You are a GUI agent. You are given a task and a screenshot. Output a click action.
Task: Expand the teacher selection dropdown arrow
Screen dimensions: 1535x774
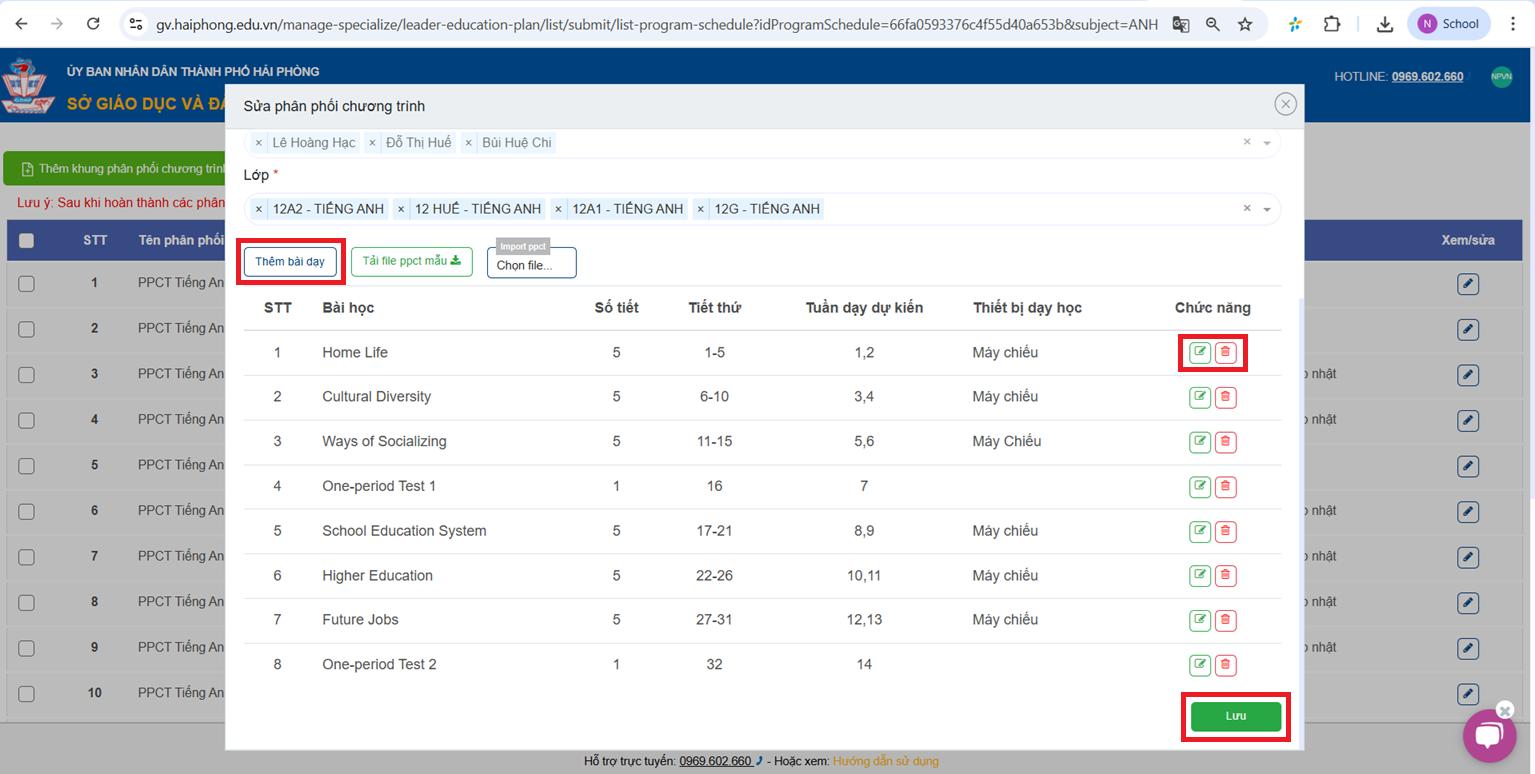point(1267,143)
